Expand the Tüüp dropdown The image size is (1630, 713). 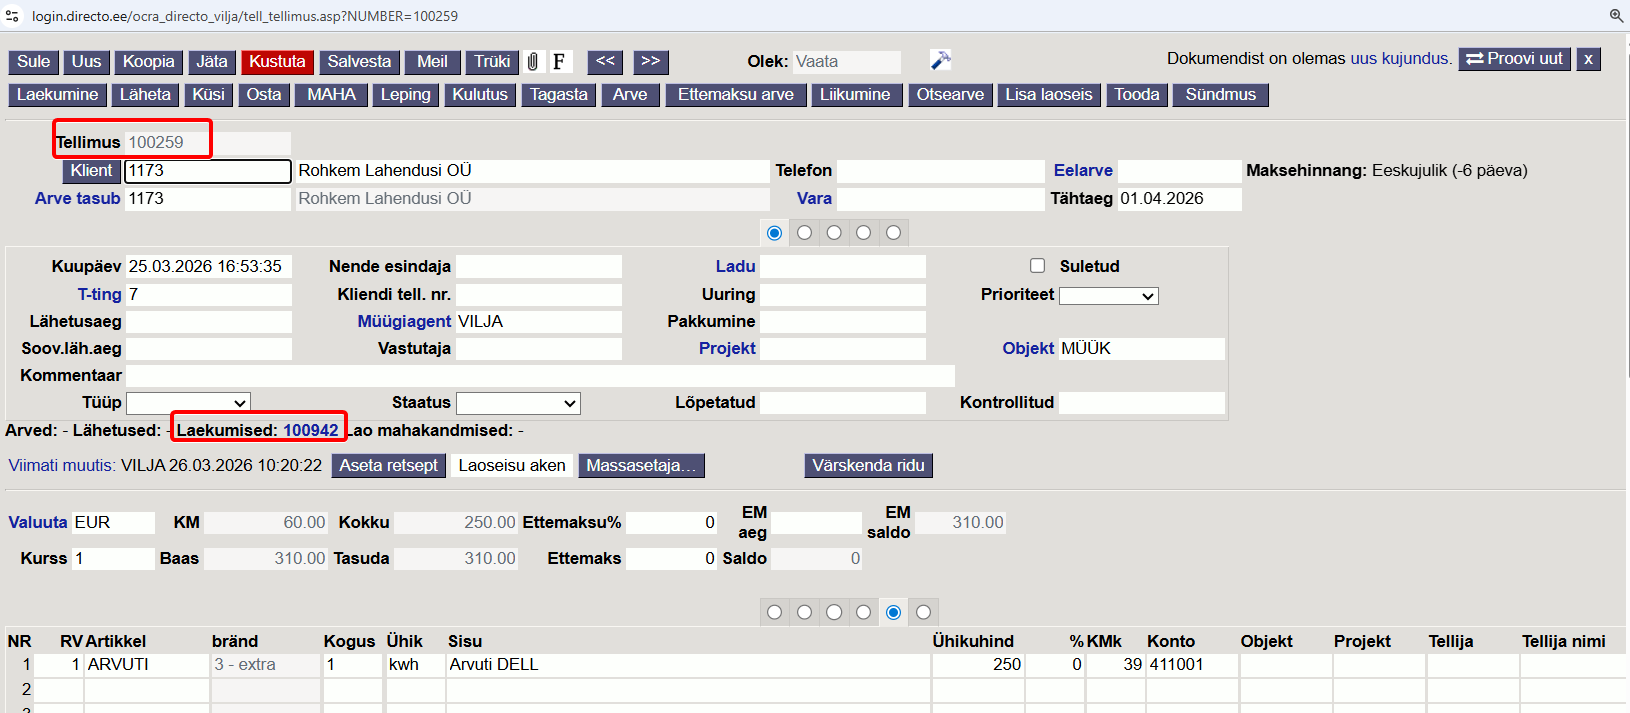click(188, 403)
